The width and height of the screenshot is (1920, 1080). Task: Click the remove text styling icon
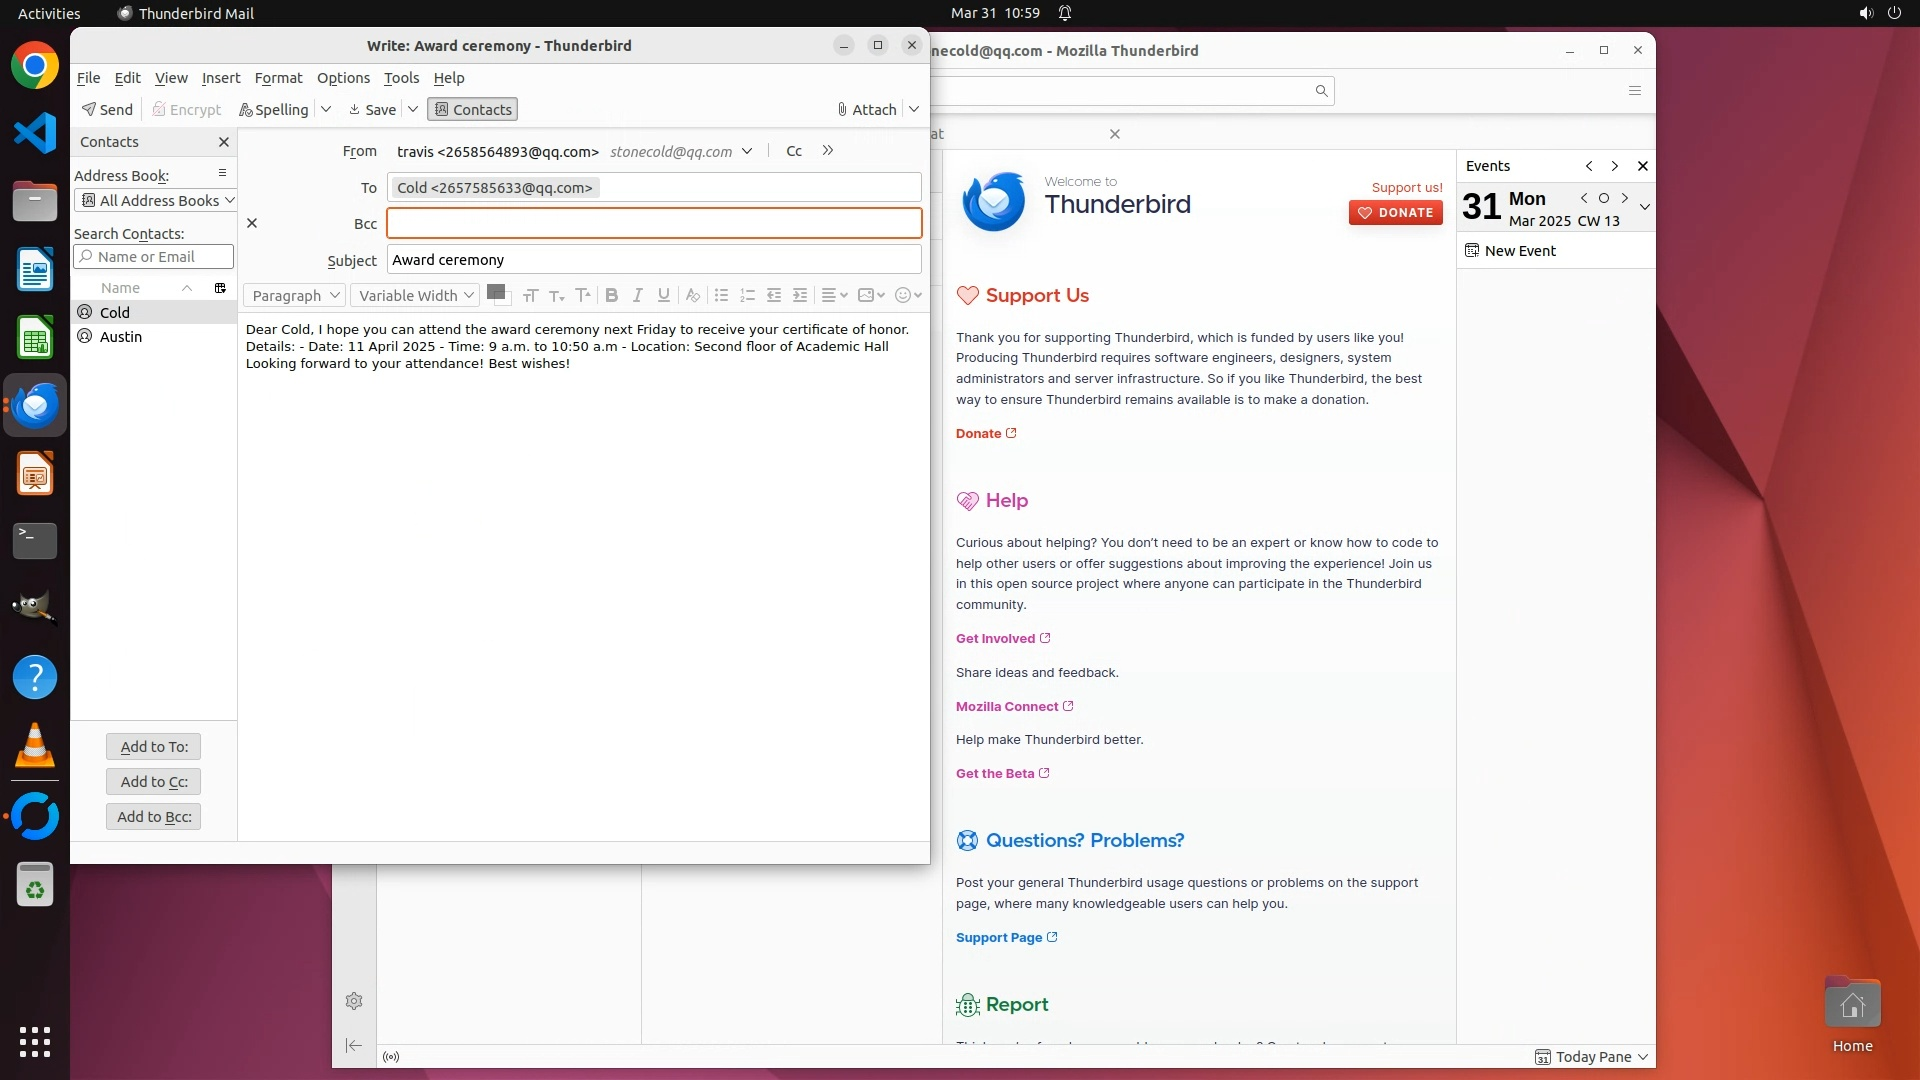click(692, 295)
